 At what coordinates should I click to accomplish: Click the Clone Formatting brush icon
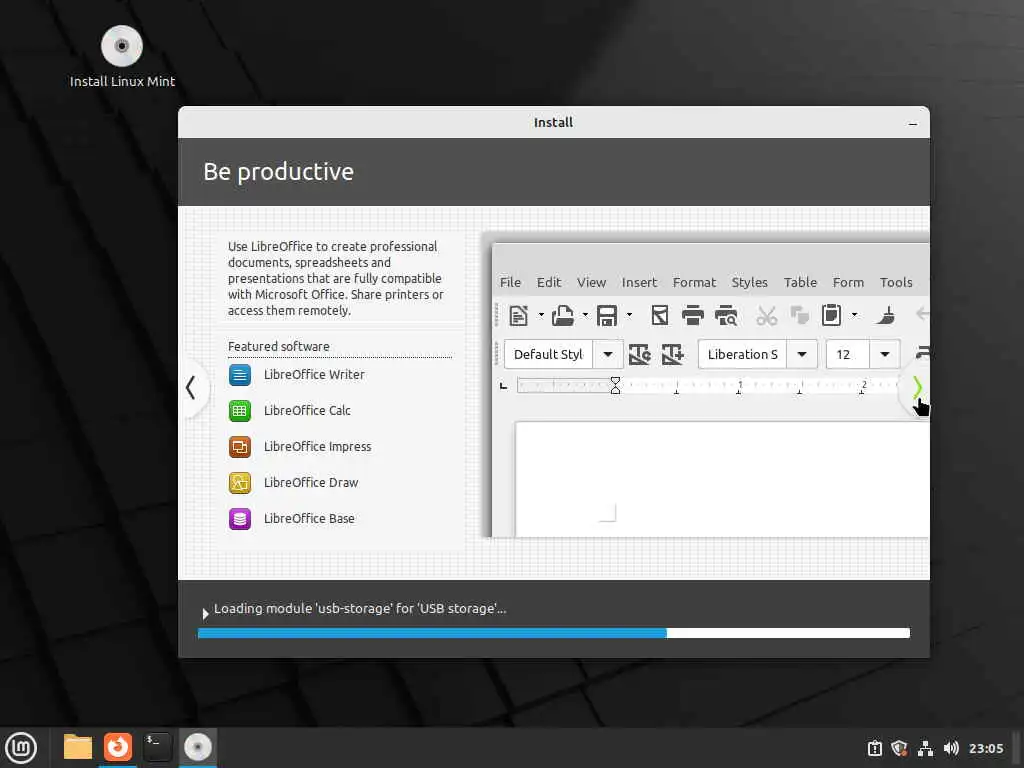[x=886, y=316]
